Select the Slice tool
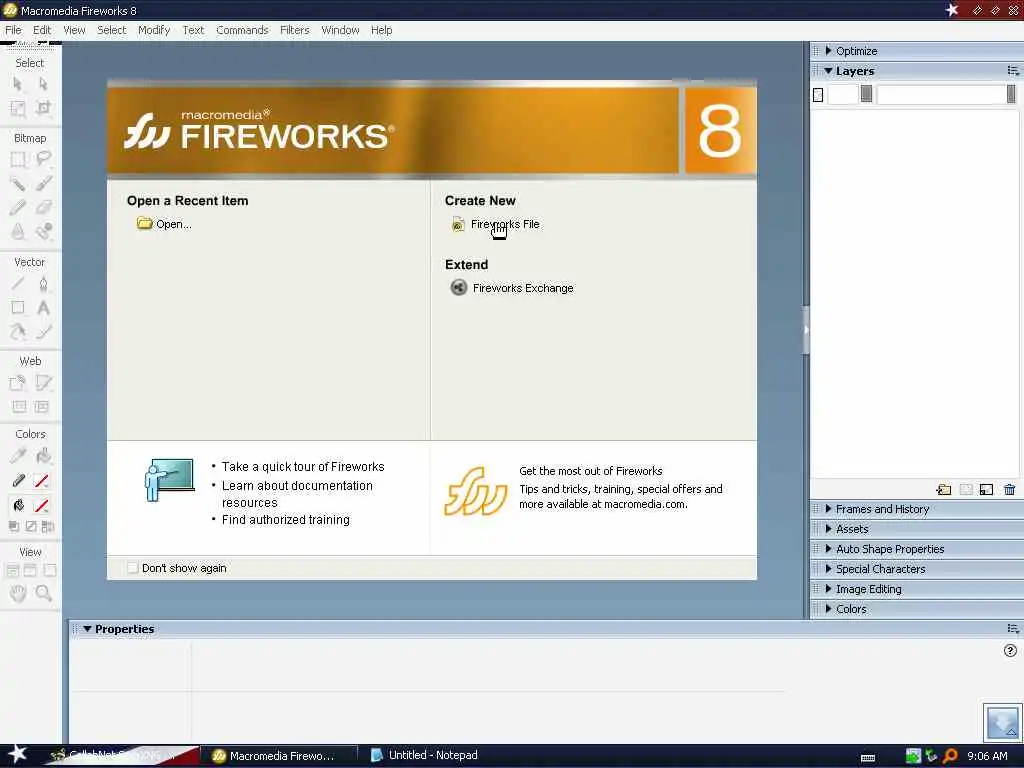The height and width of the screenshot is (768, 1024). (43, 383)
